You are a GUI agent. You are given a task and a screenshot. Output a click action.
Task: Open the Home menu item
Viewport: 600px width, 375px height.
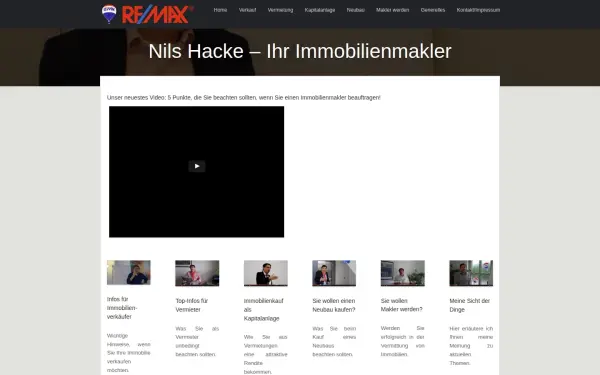[220, 10]
